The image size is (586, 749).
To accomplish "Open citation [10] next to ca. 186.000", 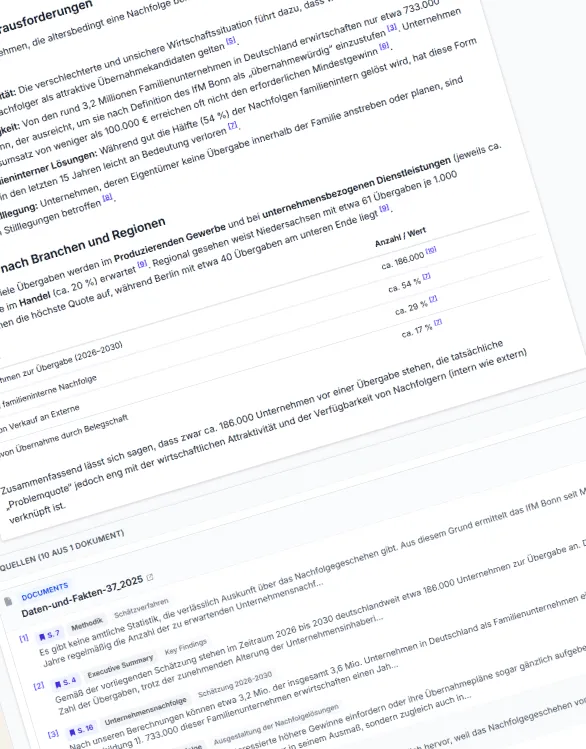I will [x=431, y=250].
